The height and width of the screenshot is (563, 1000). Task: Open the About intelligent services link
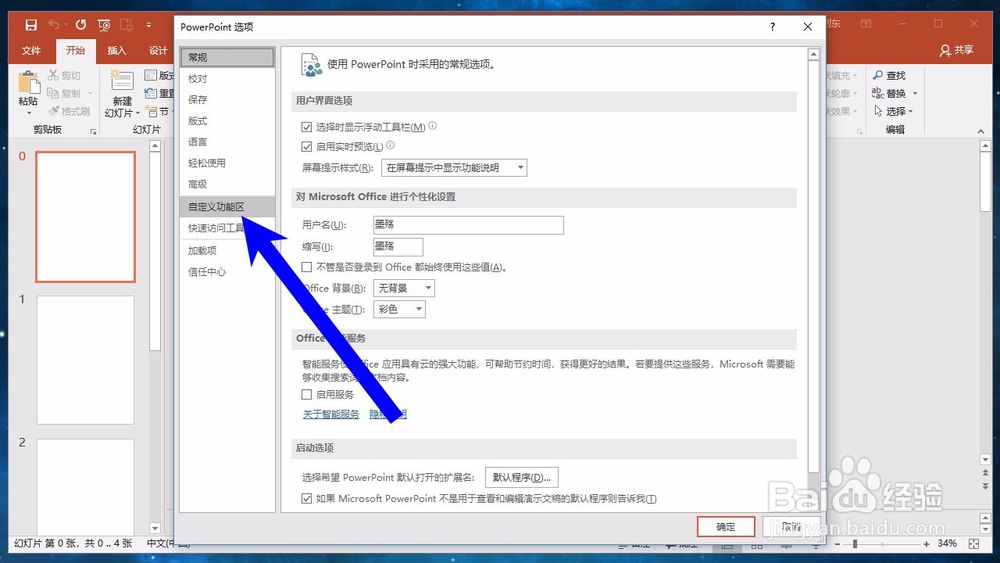click(331, 414)
